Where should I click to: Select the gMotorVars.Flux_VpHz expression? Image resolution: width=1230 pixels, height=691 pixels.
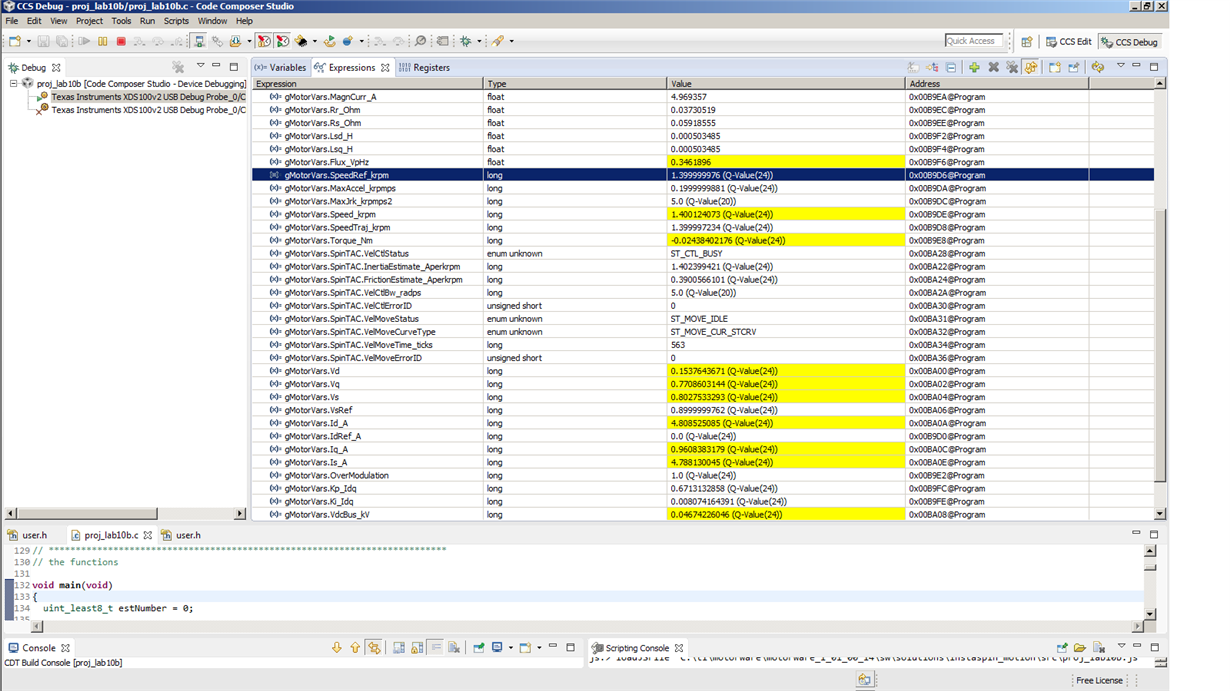(326, 162)
